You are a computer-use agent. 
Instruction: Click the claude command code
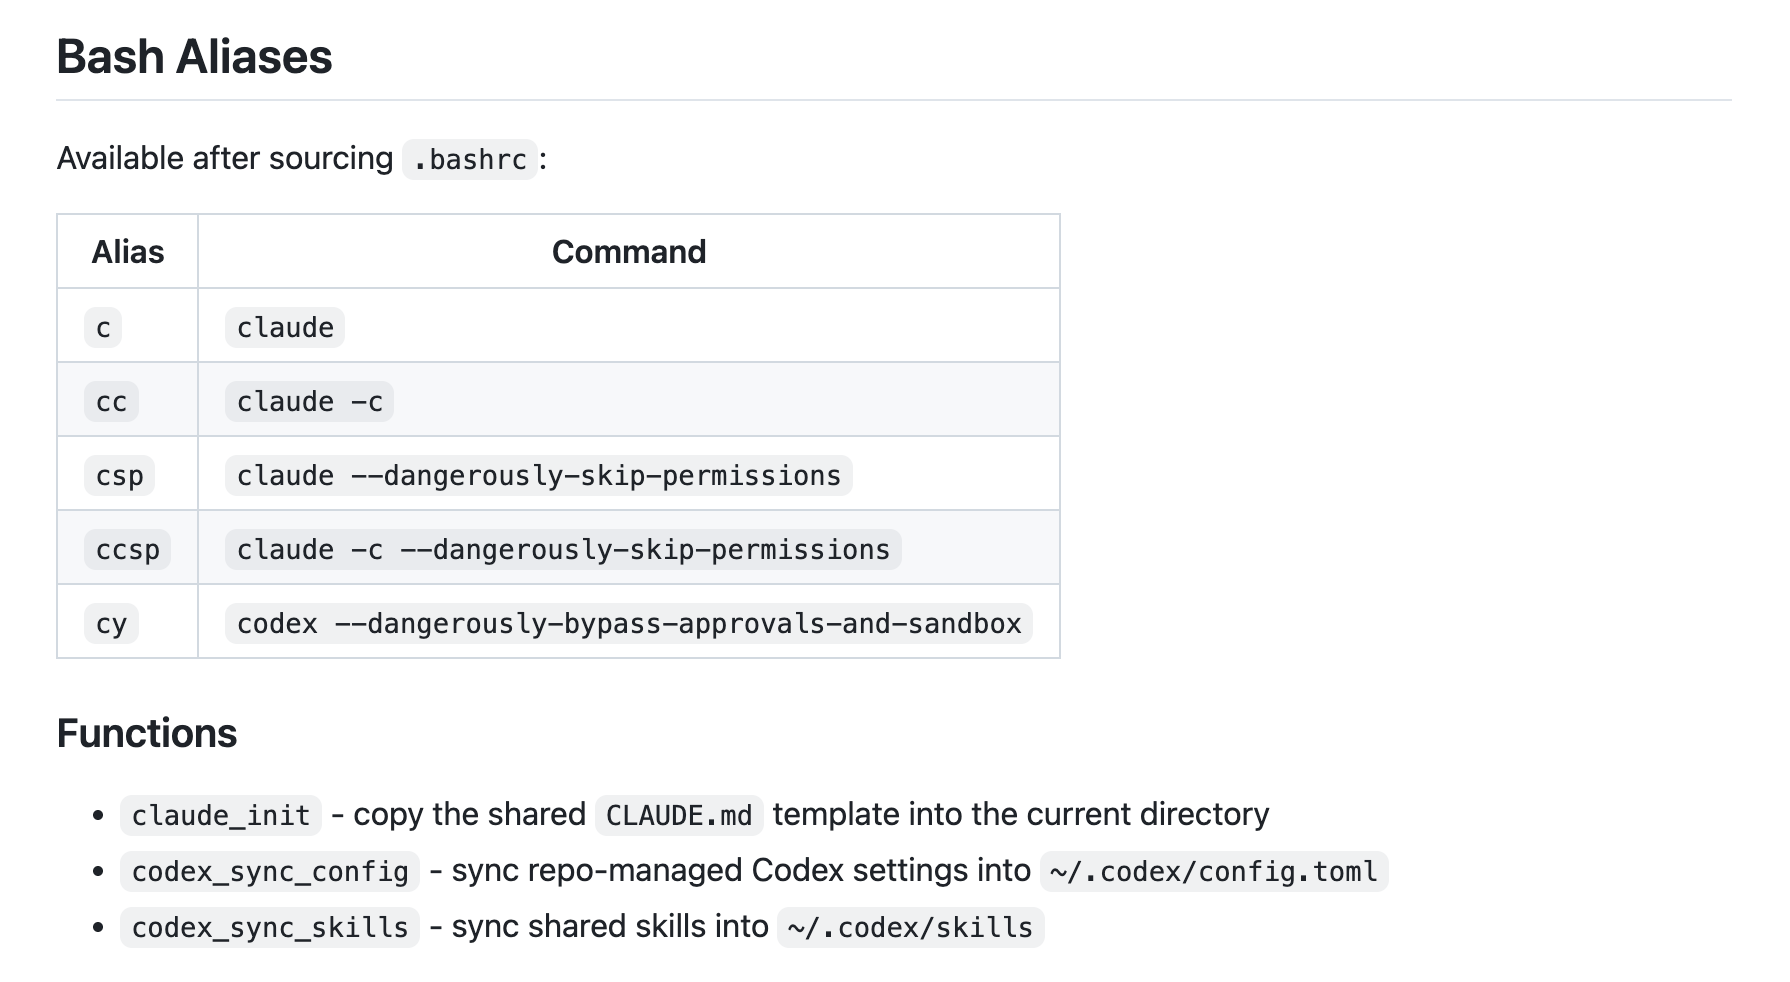click(285, 327)
